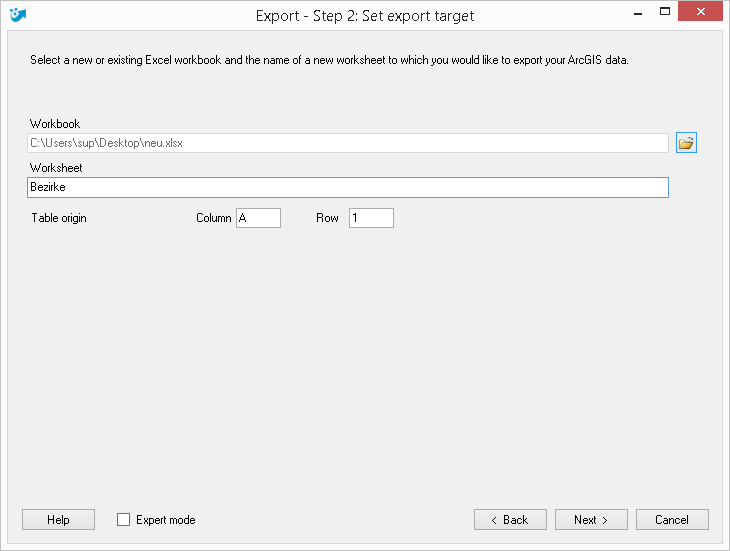Image resolution: width=730 pixels, height=551 pixels.
Task: Click the Workbook path field
Action: pyautogui.click(x=348, y=143)
